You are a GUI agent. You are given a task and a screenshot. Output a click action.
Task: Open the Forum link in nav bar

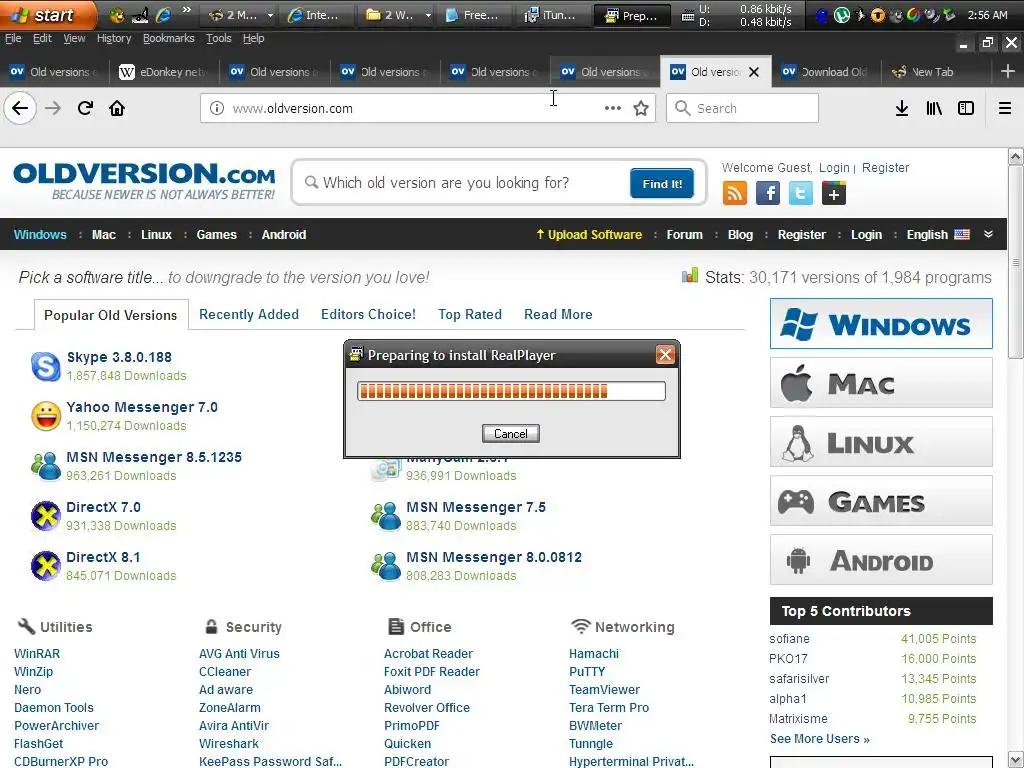pyautogui.click(x=684, y=234)
